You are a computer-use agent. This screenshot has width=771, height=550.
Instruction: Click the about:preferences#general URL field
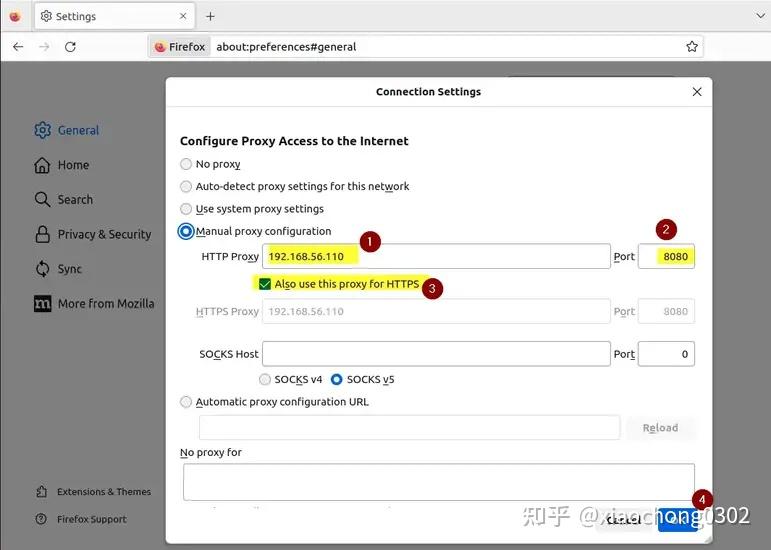pos(286,47)
